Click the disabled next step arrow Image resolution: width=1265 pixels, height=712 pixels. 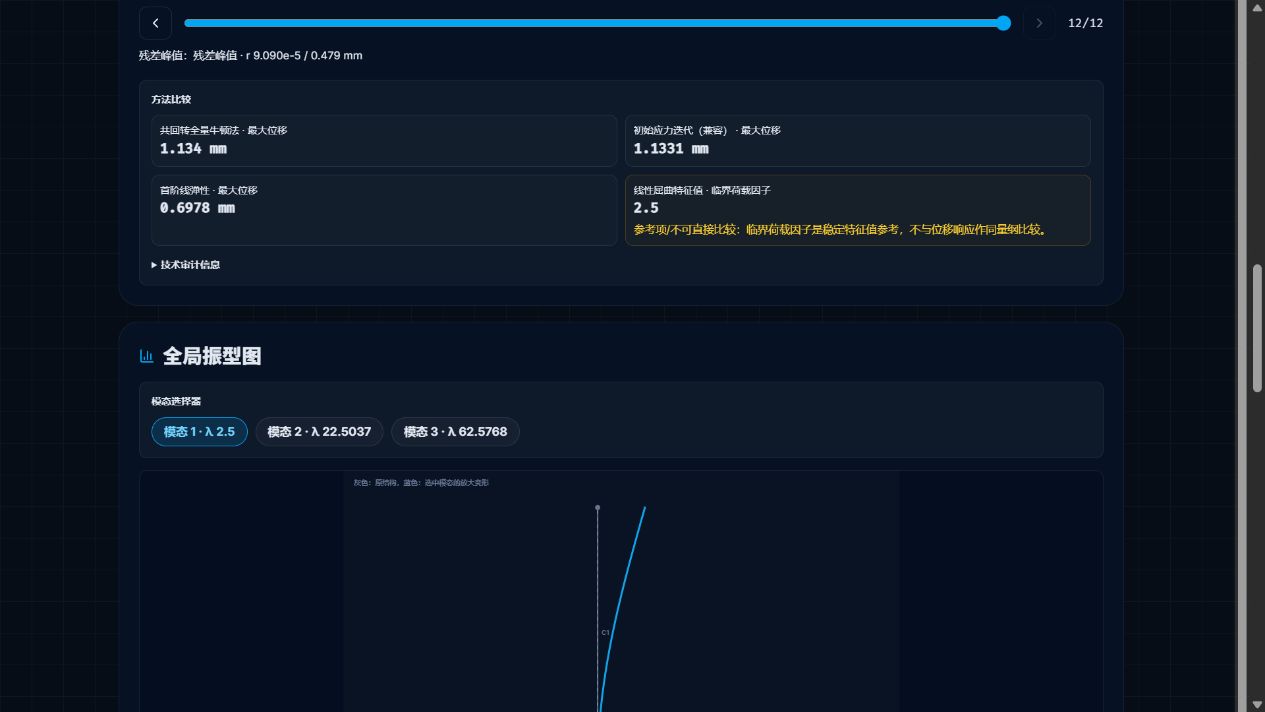(1039, 23)
